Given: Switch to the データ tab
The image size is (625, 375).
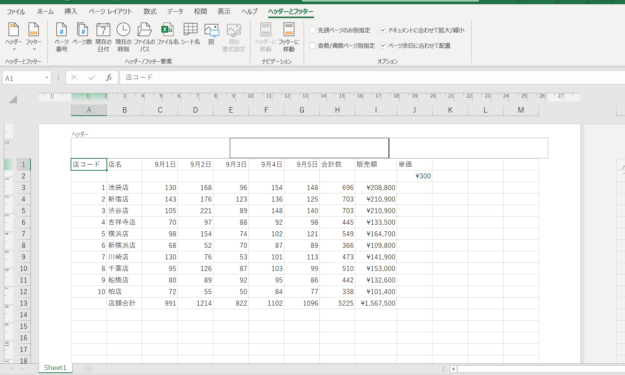Looking at the screenshot, I should [175, 12].
